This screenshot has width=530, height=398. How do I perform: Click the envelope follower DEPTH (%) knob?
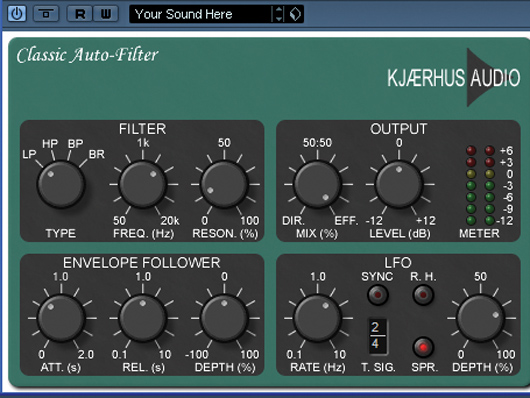[224, 318]
